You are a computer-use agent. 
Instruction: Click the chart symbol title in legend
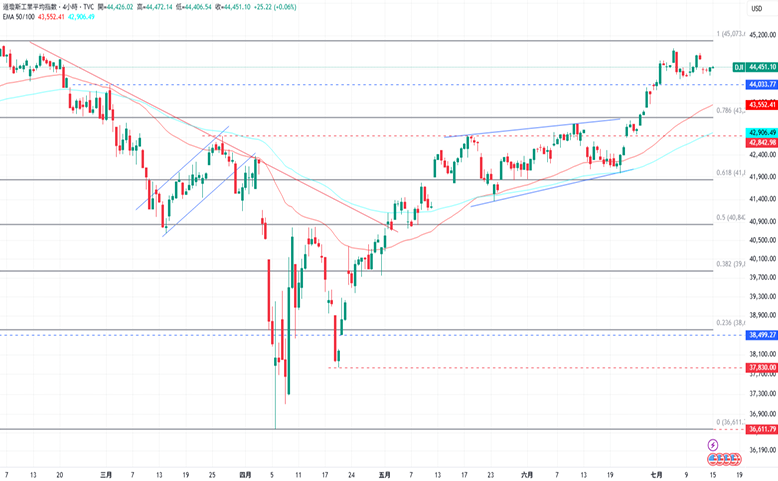click(x=48, y=7)
